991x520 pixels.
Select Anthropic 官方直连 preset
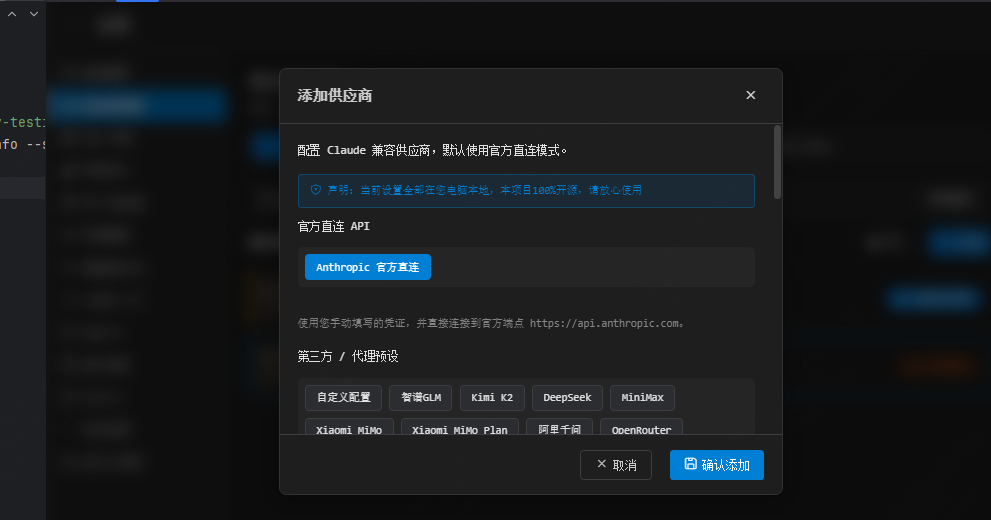(368, 267)
